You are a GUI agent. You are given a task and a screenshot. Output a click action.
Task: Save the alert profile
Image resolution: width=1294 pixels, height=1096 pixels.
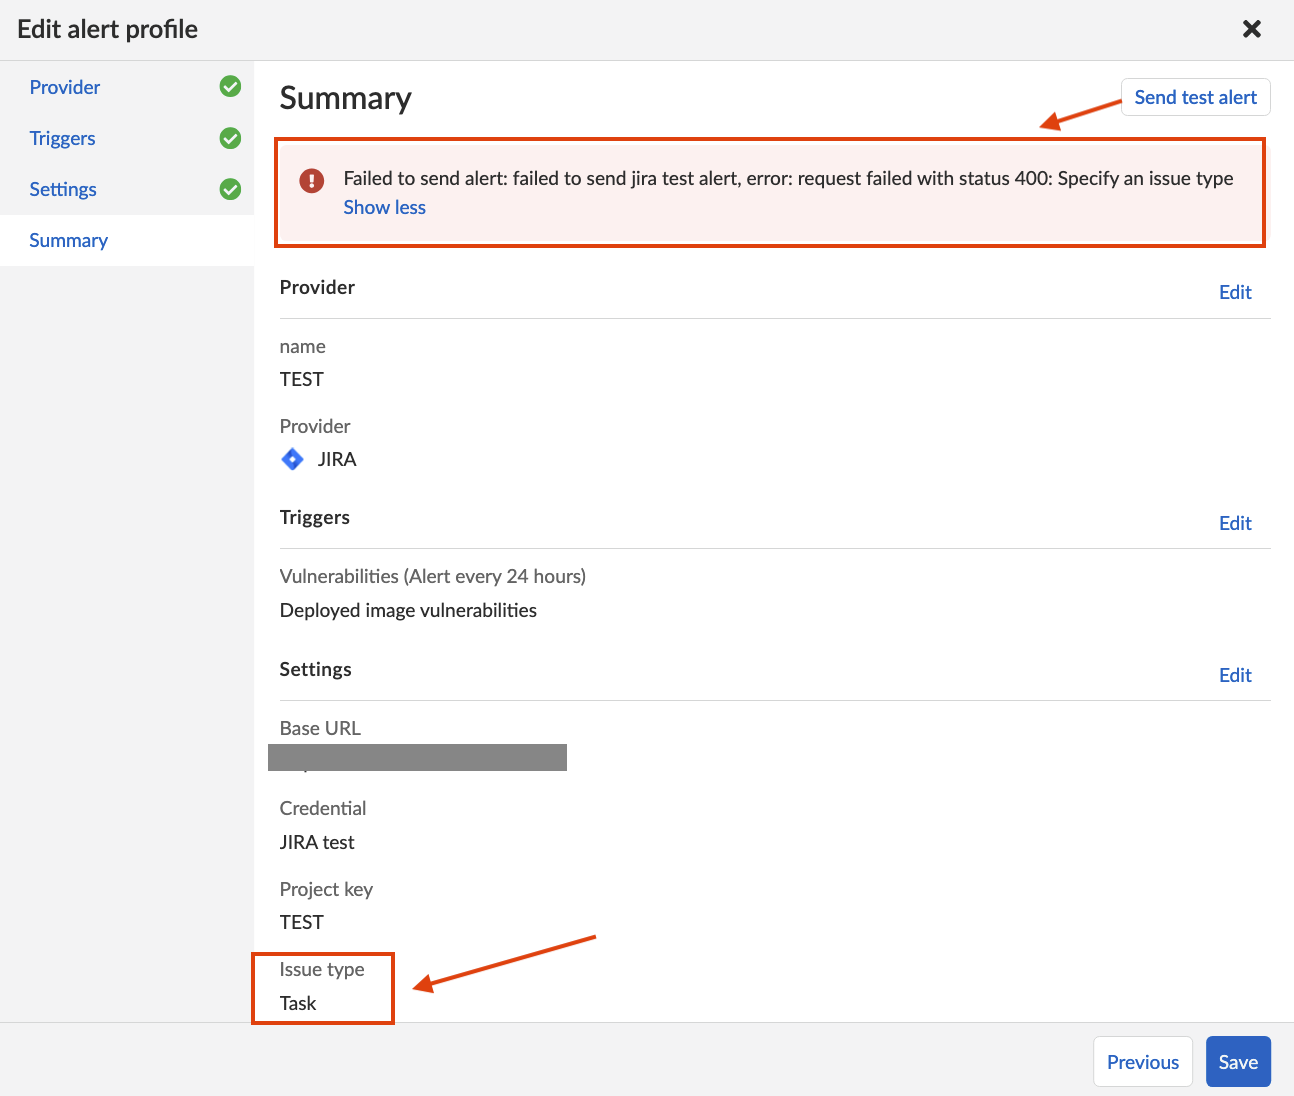1238,1062
